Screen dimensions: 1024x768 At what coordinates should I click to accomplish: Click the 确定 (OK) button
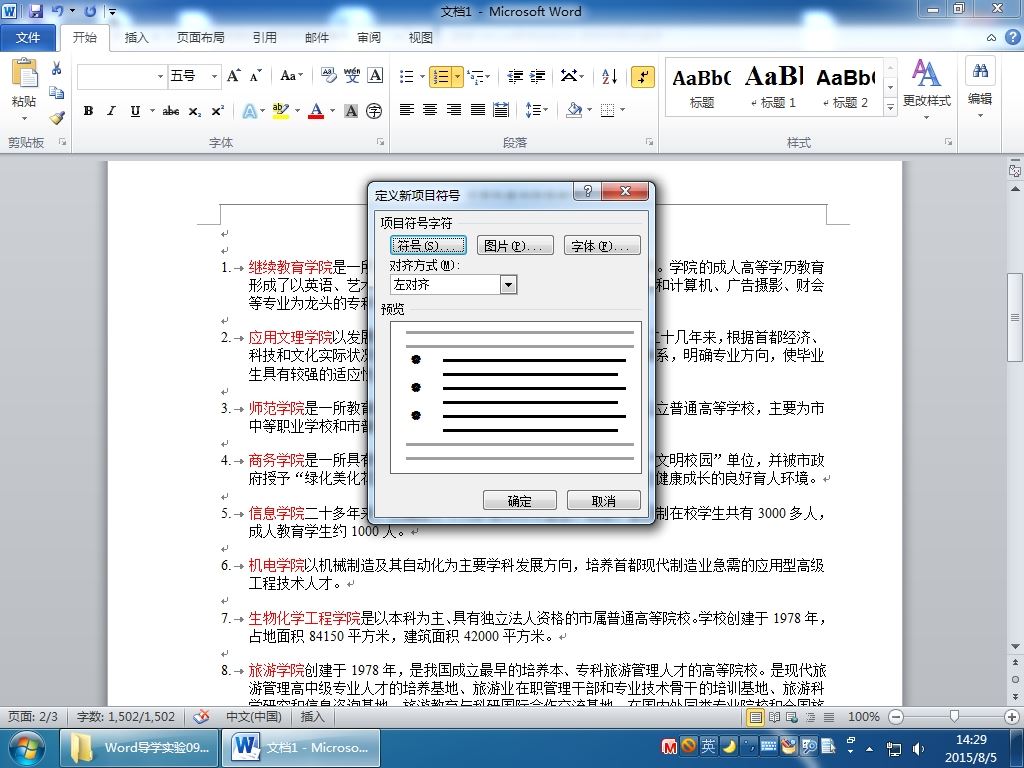pyautogui.click(x=520, y=501)
